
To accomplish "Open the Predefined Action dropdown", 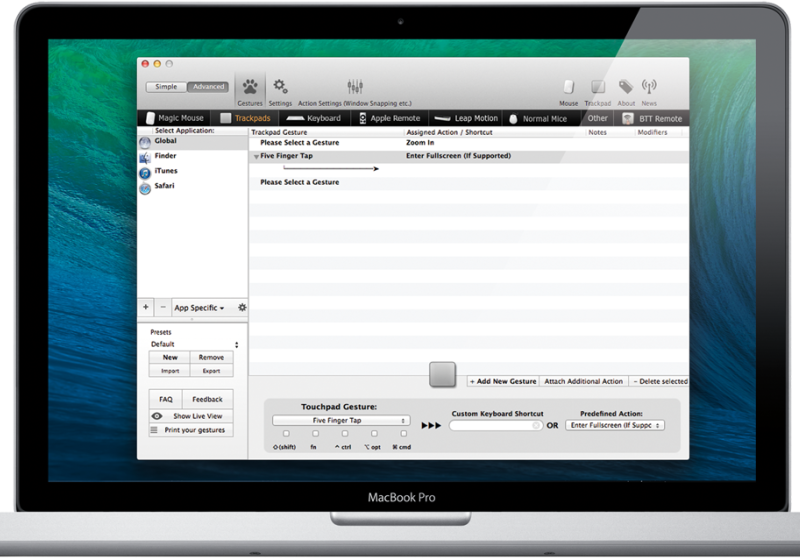I will point(614,425).
